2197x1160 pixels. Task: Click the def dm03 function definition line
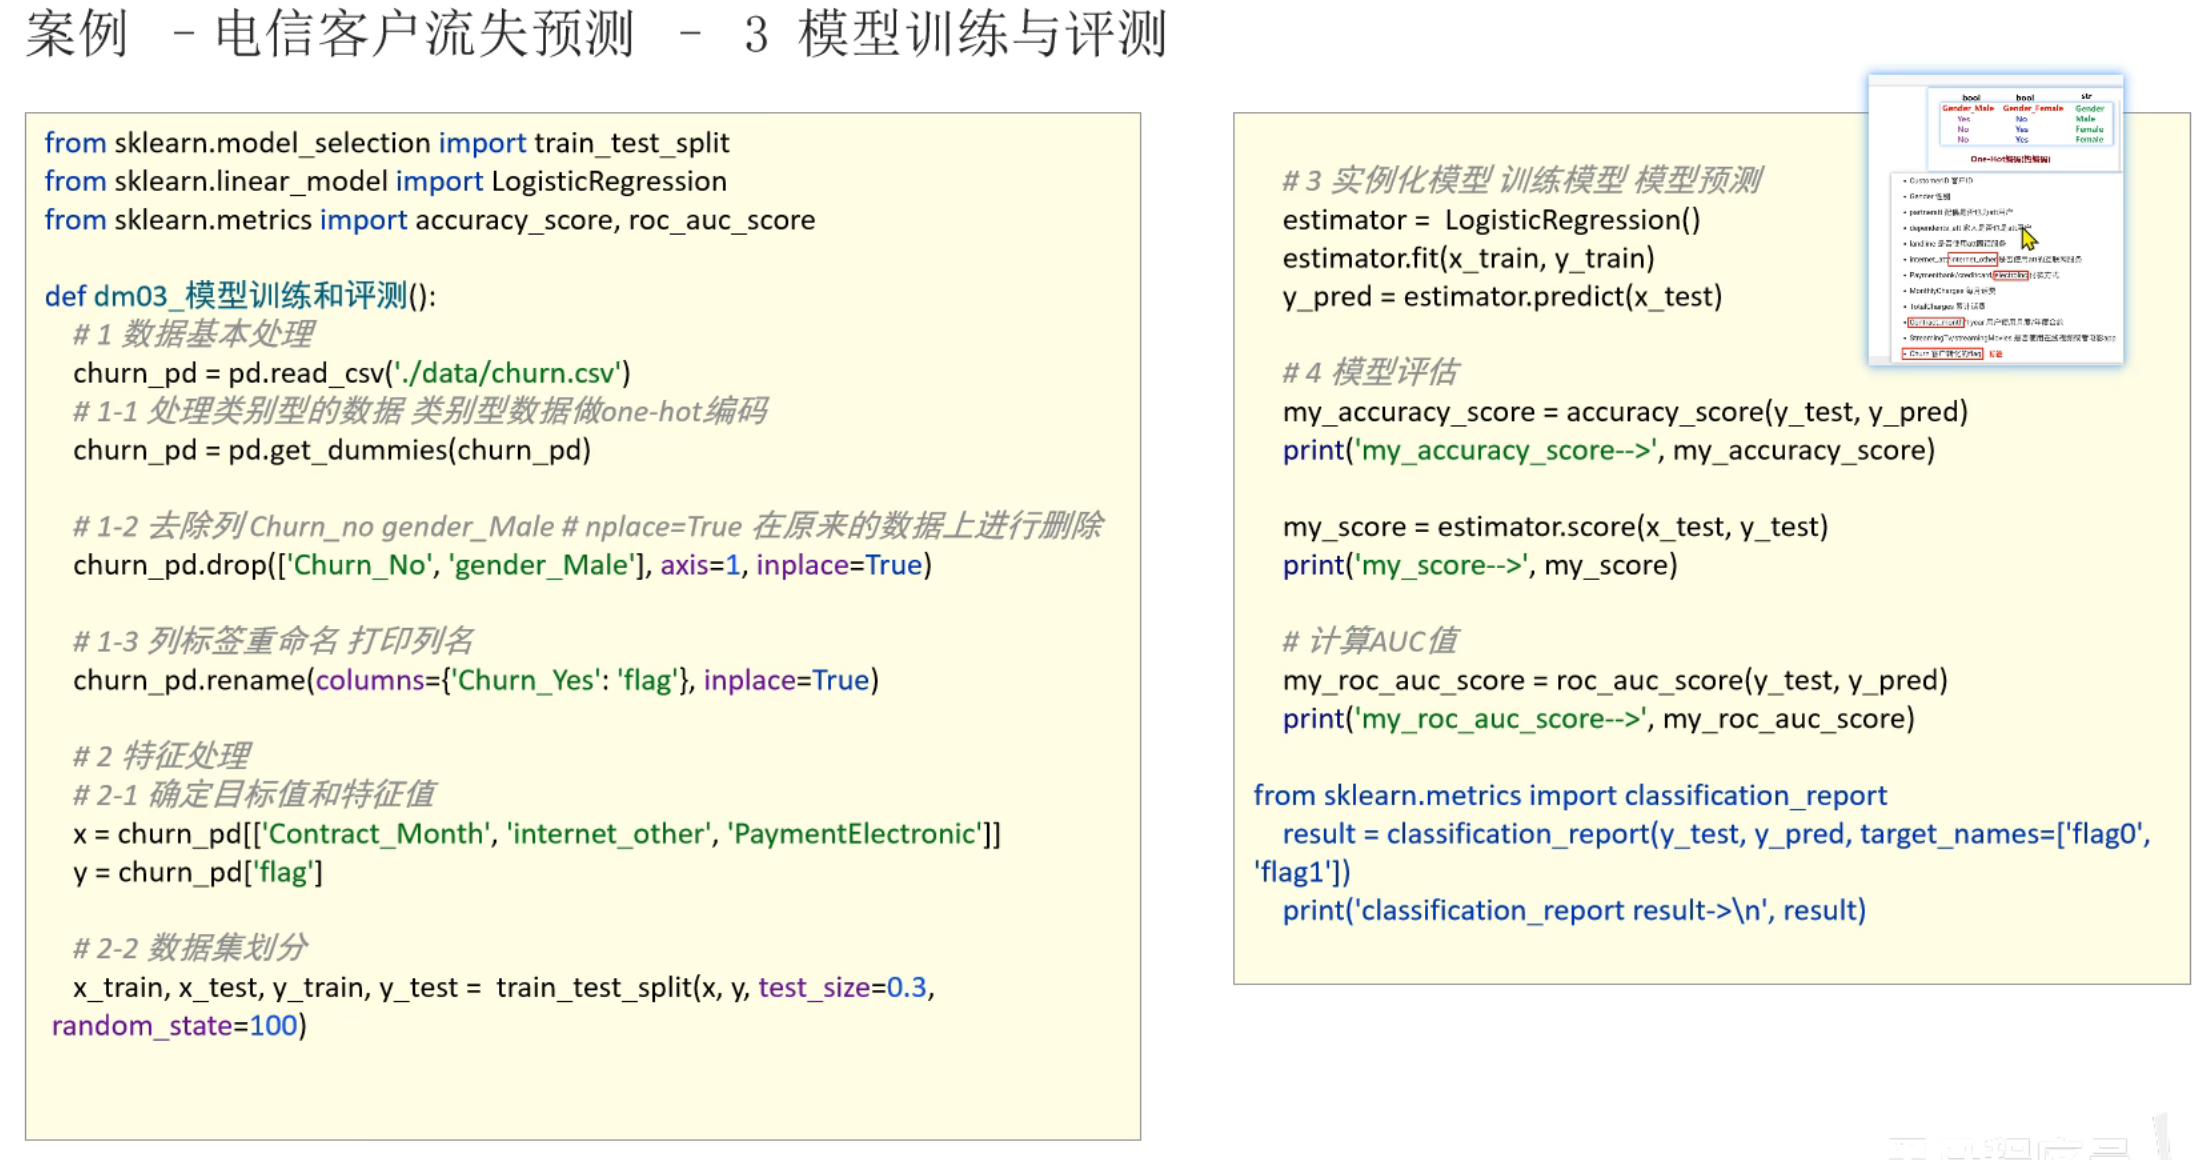click(x=240, y=296)
